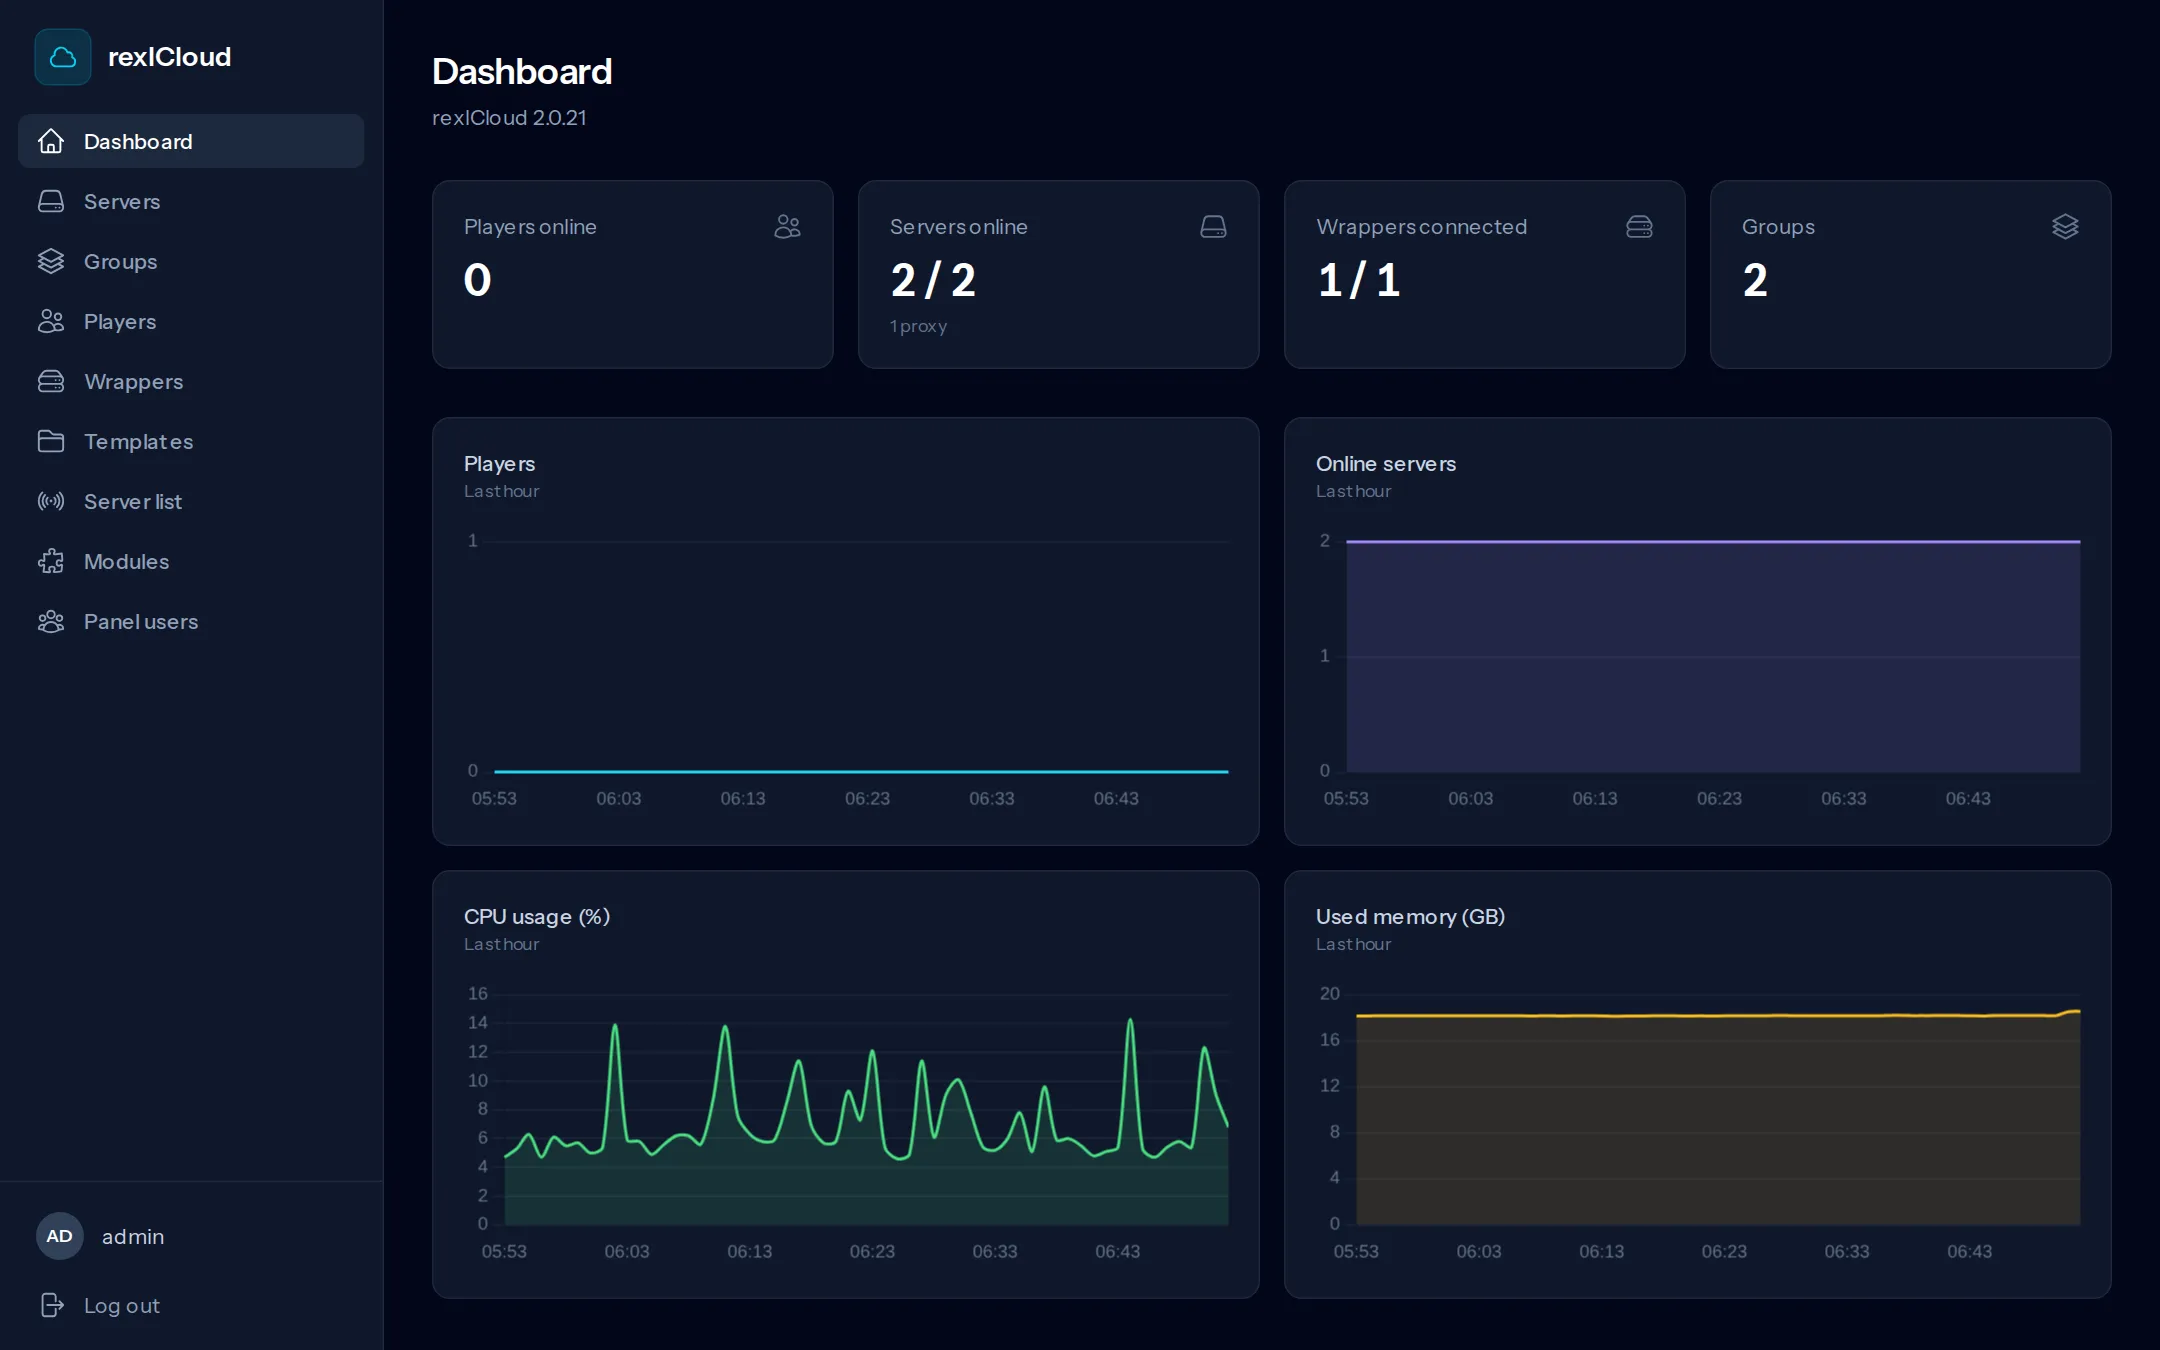Screen dimensions: 2160x1350
Task: Click the CPU usage (%) chart title
Action: pyautogui.click(x=537, y=917)
